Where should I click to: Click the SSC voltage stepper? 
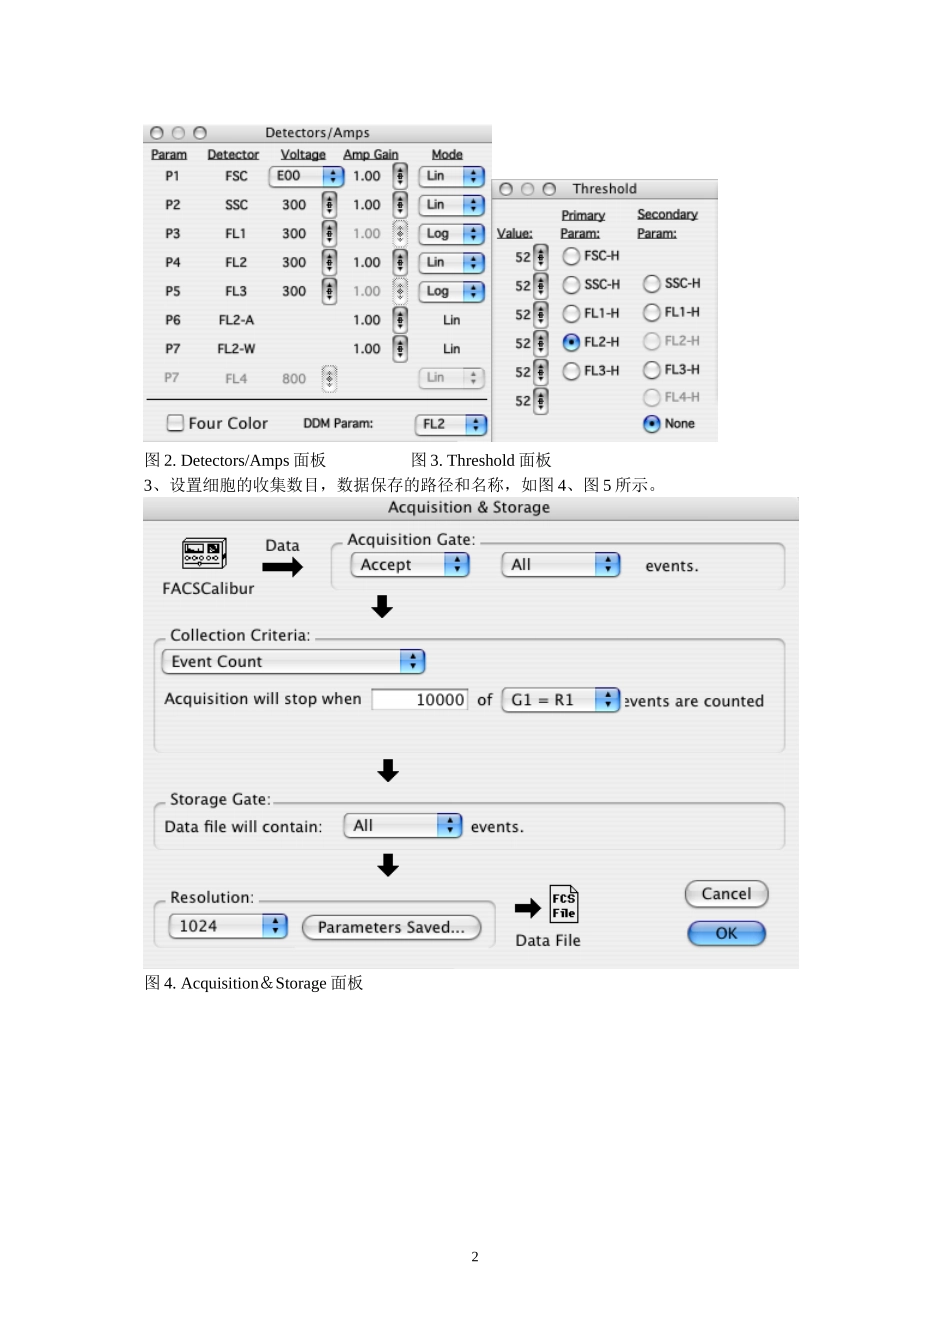coord(329,205)
